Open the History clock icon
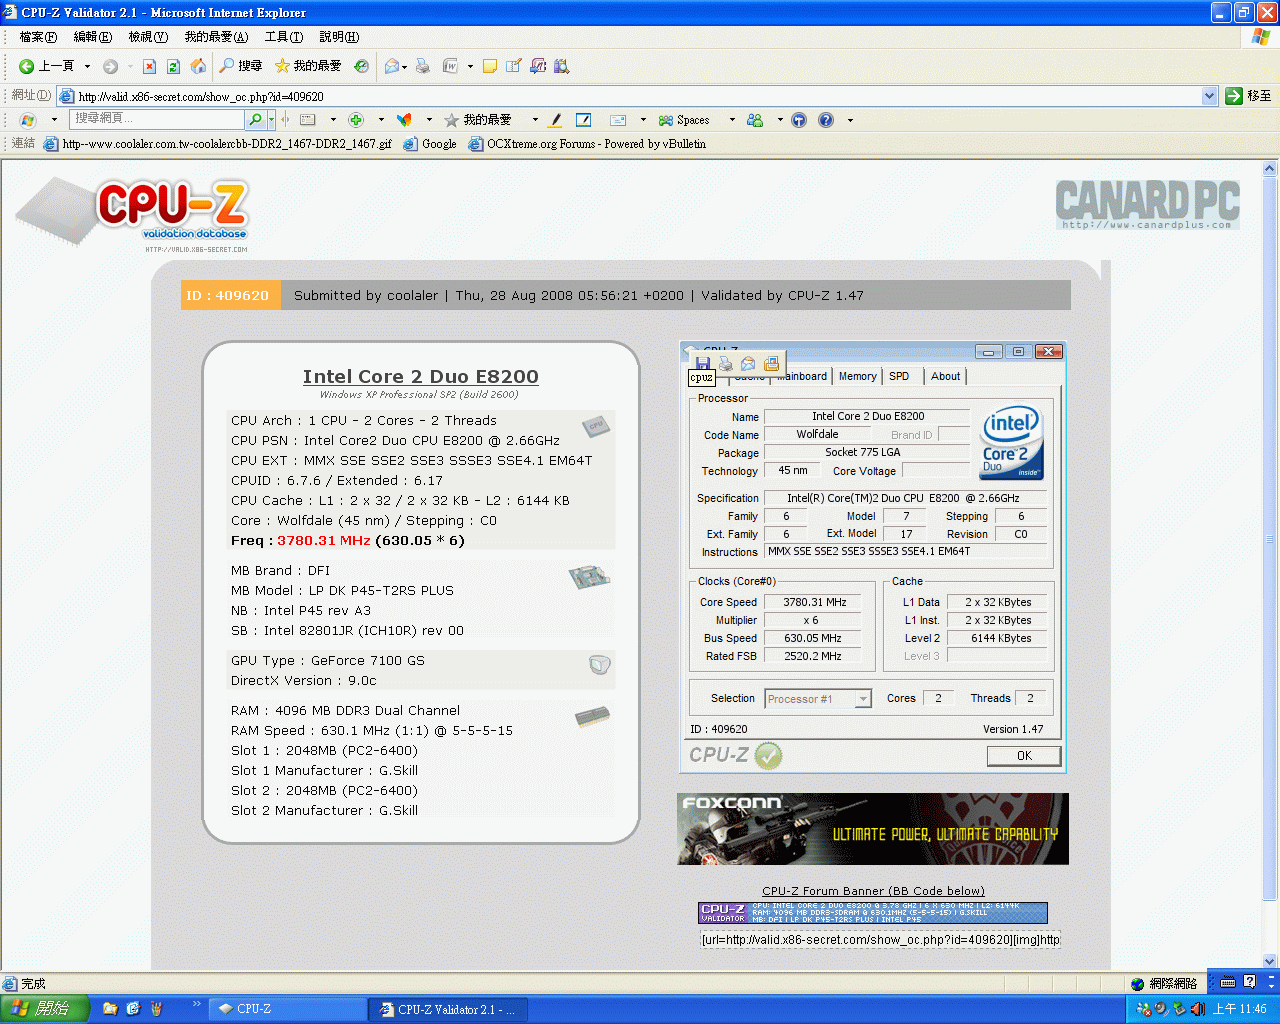The image size is (1280, 1024). 361,66
